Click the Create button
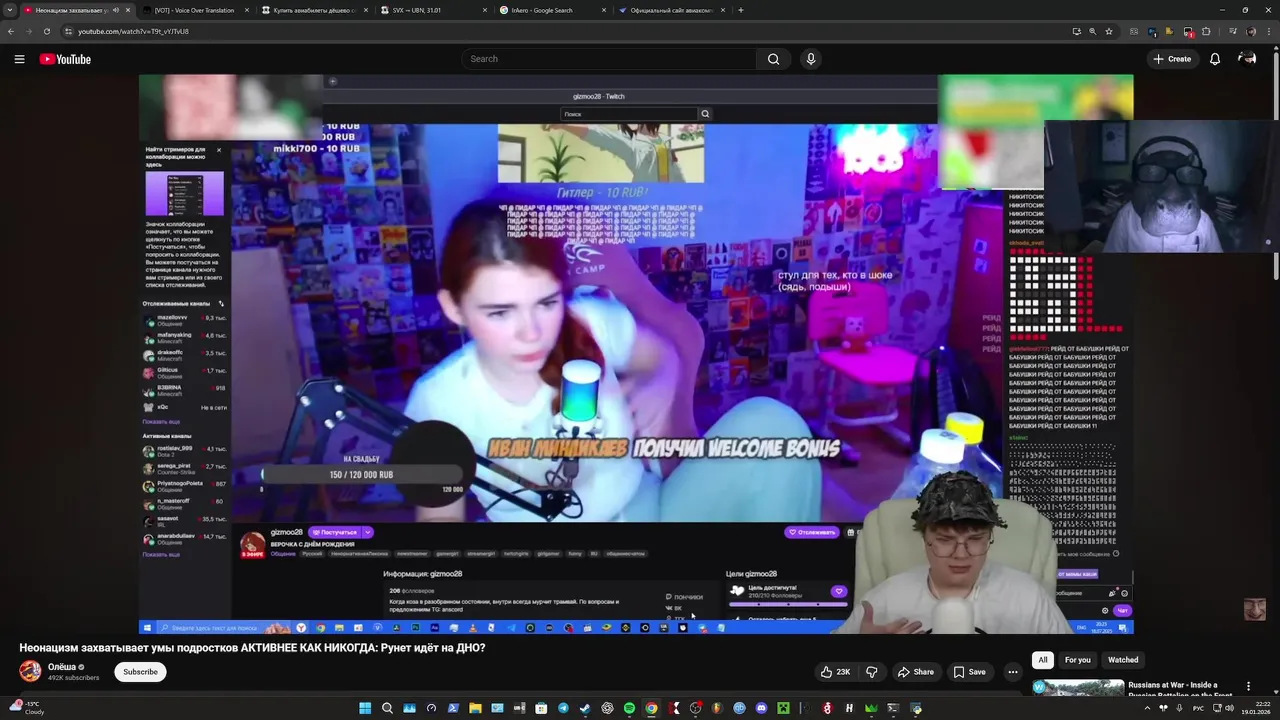Screen dimensions: 1280x720 click(1172, 59)
